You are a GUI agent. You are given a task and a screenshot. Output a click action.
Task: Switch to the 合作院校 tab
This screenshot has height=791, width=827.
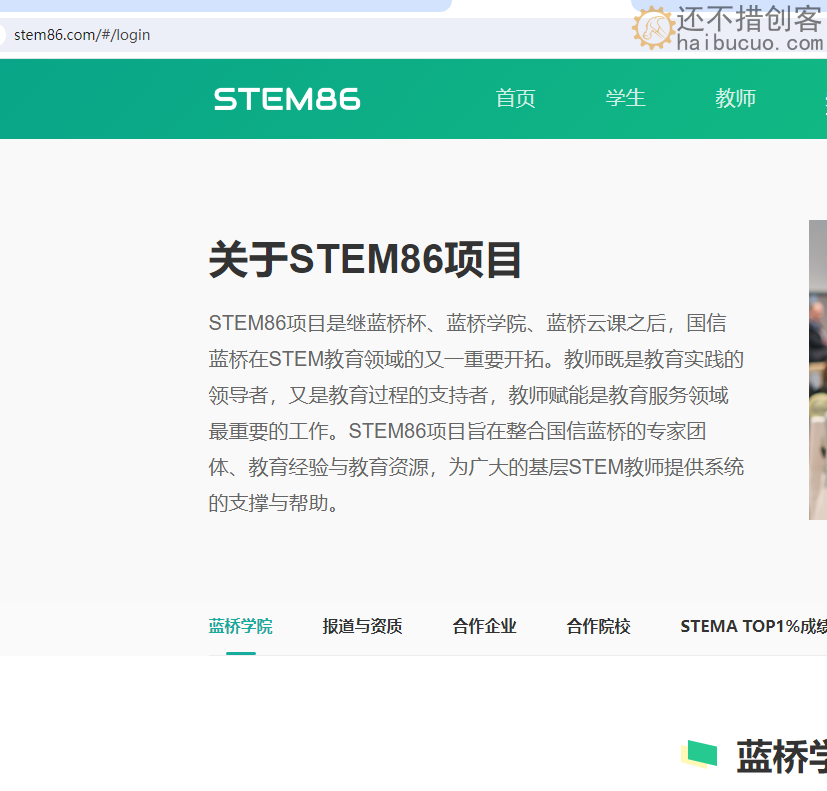click(598, 626)
